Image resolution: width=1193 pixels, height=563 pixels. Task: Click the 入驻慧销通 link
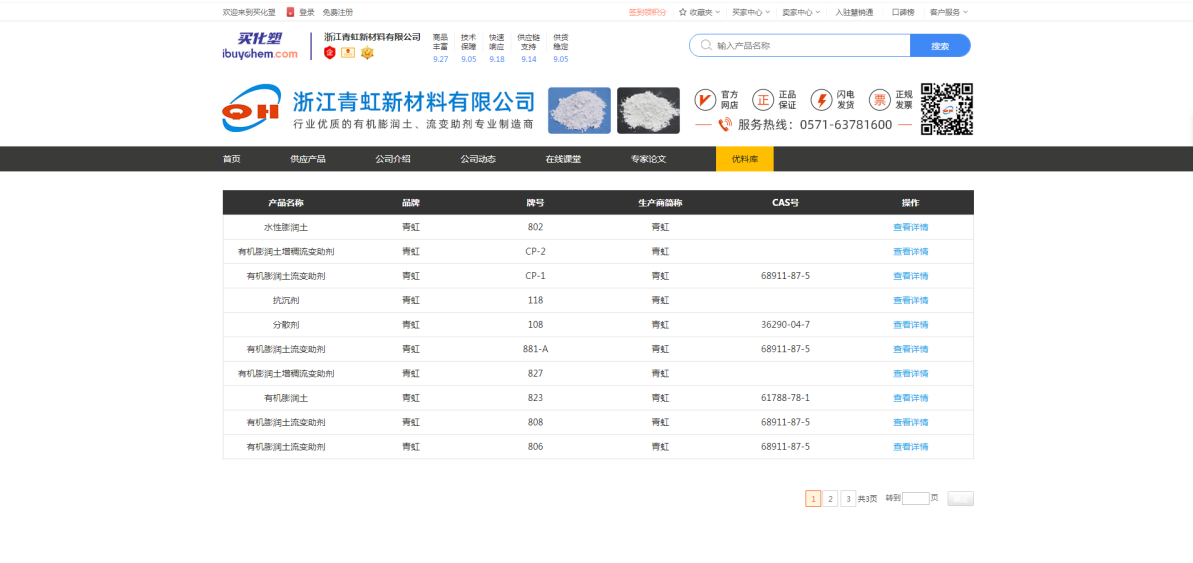point(854,12)
